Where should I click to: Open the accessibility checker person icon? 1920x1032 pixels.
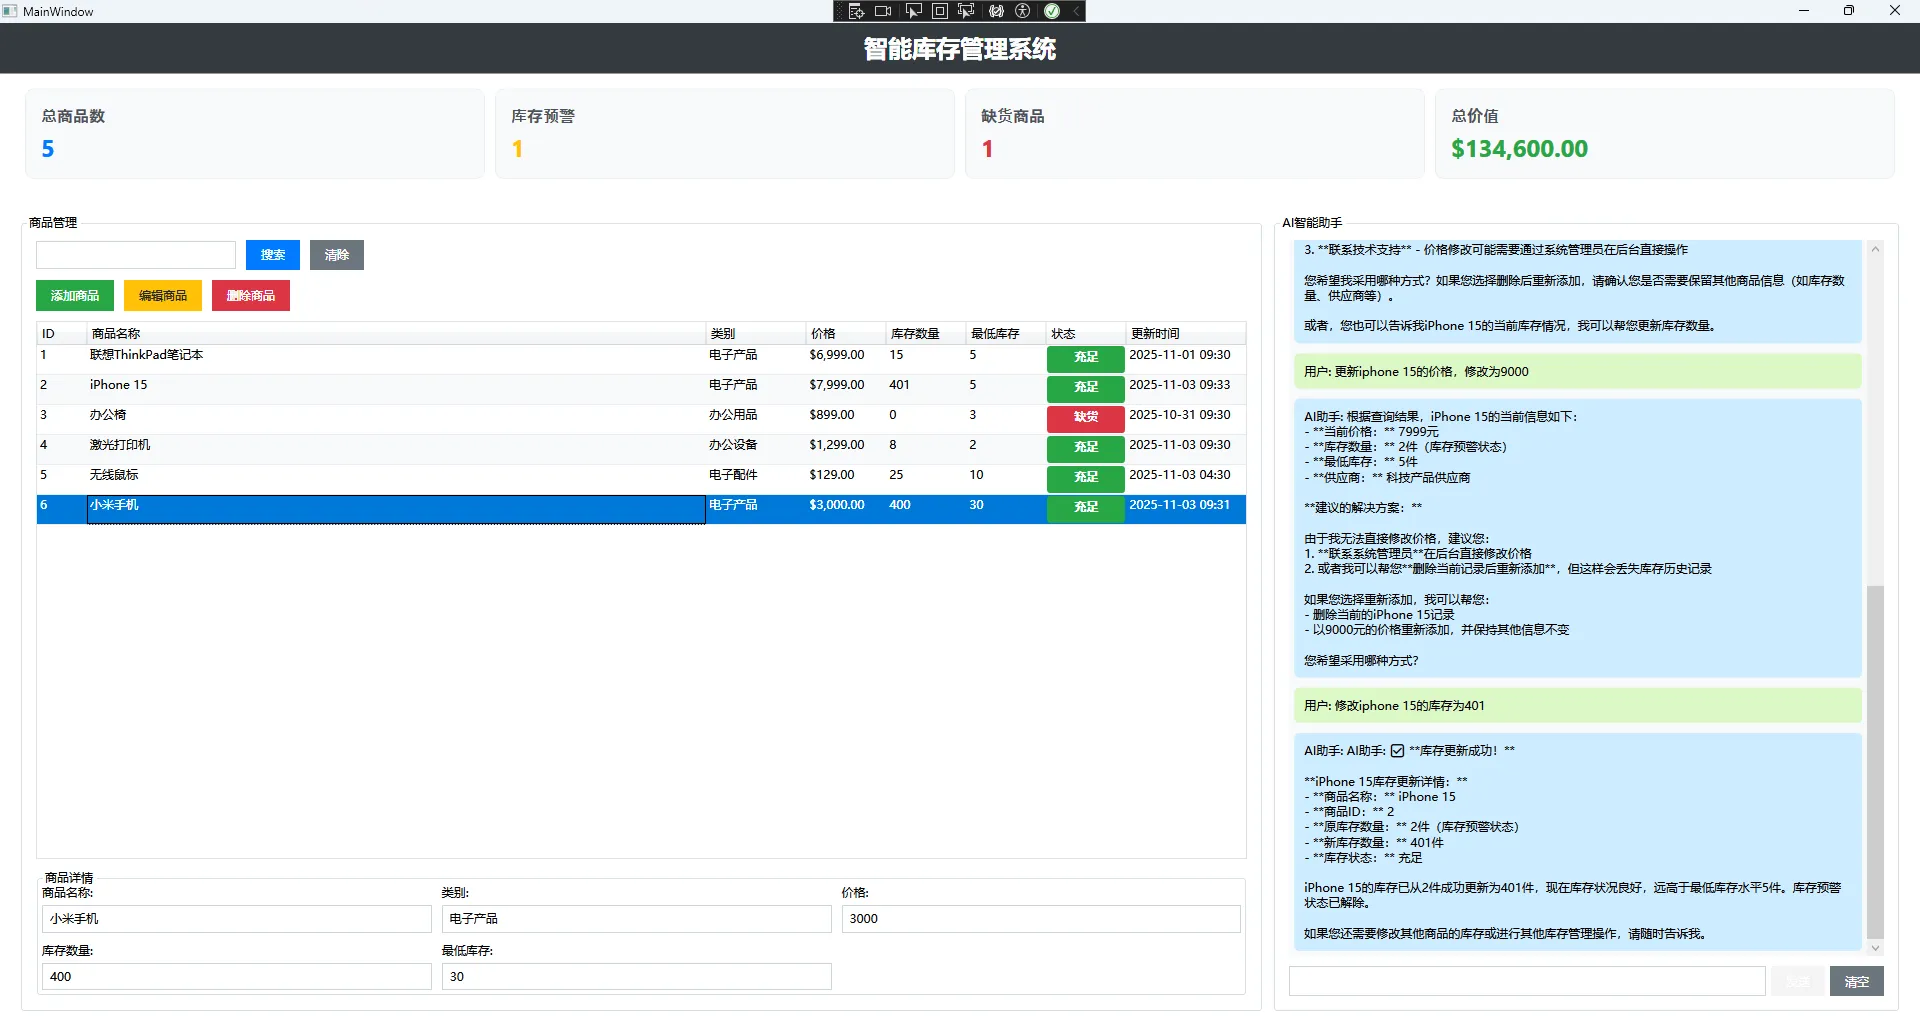click(1023, 11)
